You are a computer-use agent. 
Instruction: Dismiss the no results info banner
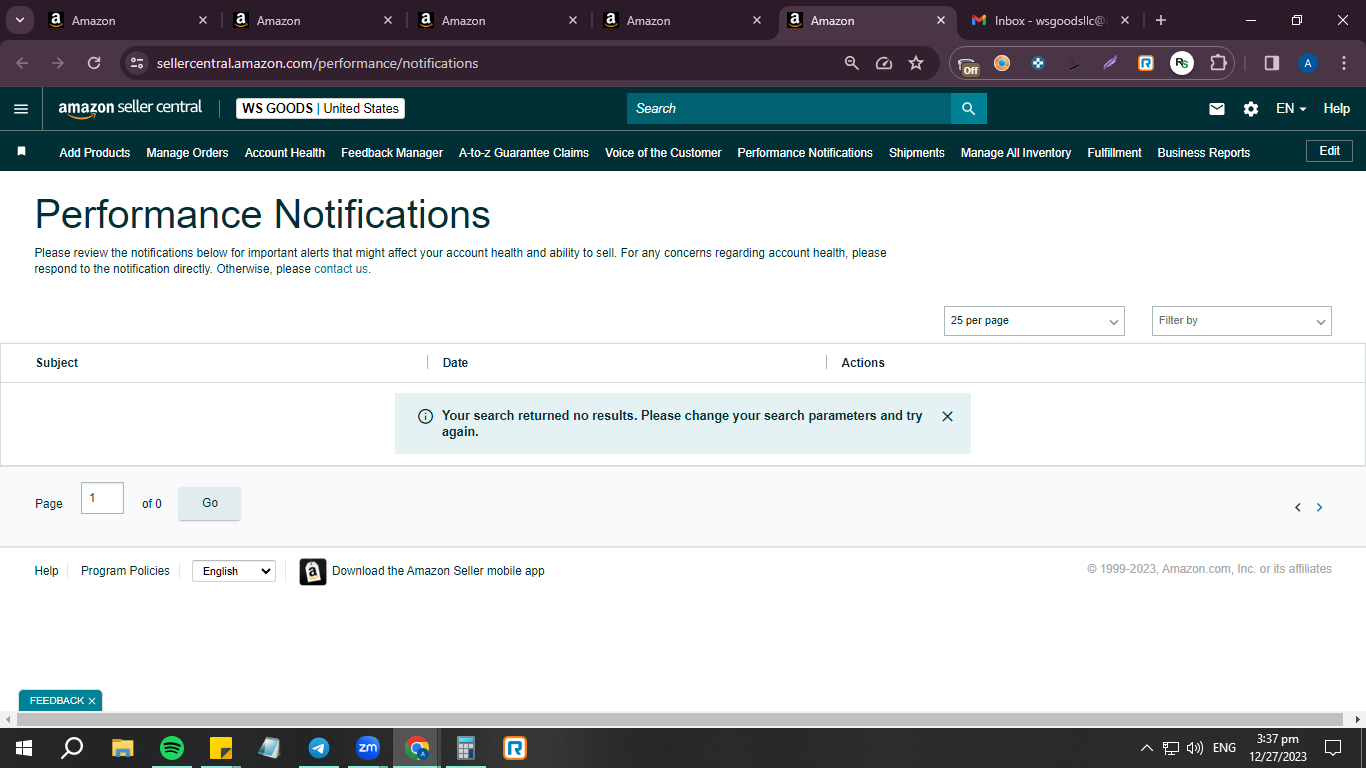(948, 416)
